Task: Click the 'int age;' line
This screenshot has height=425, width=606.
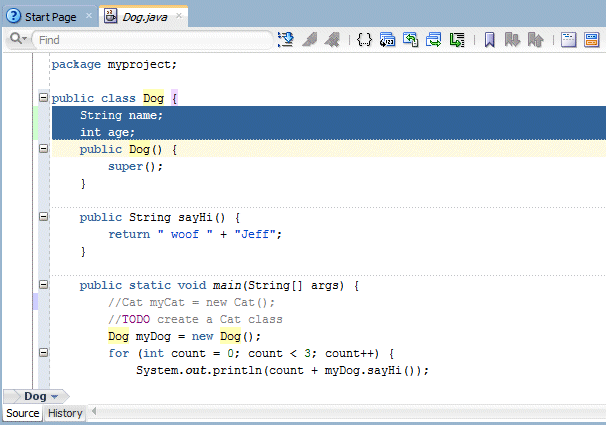Action: (107, 132)
